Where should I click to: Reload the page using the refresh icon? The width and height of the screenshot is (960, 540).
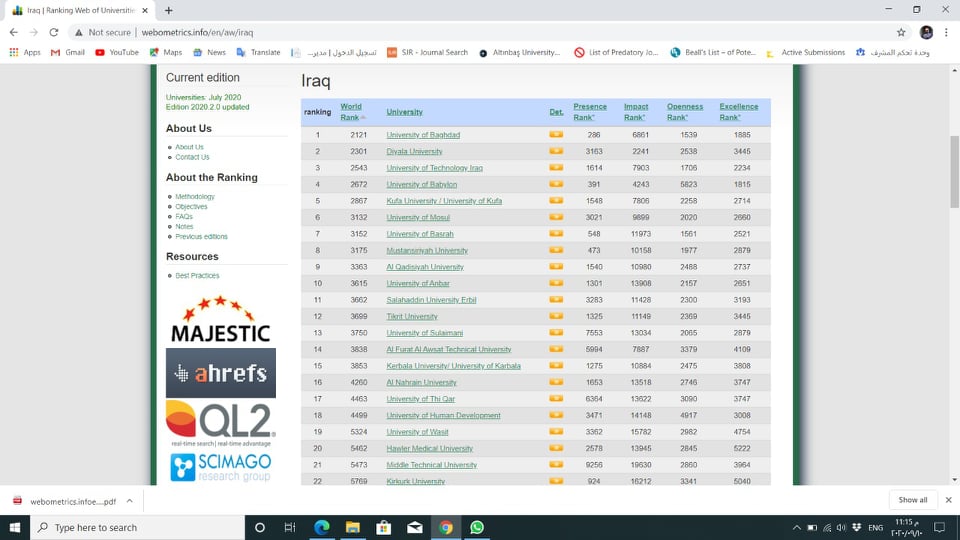pyautogui.click(x=58, y=32)
